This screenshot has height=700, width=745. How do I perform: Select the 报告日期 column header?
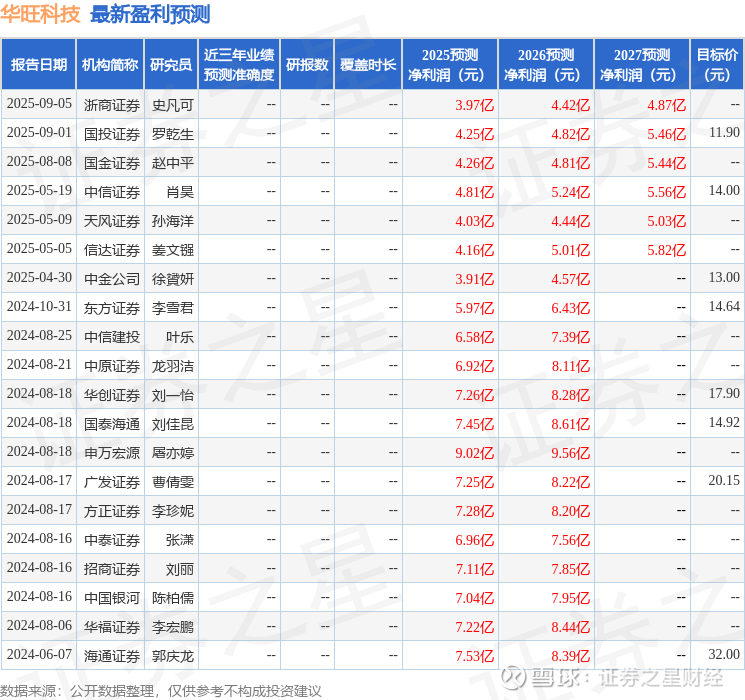coord(38,65)
